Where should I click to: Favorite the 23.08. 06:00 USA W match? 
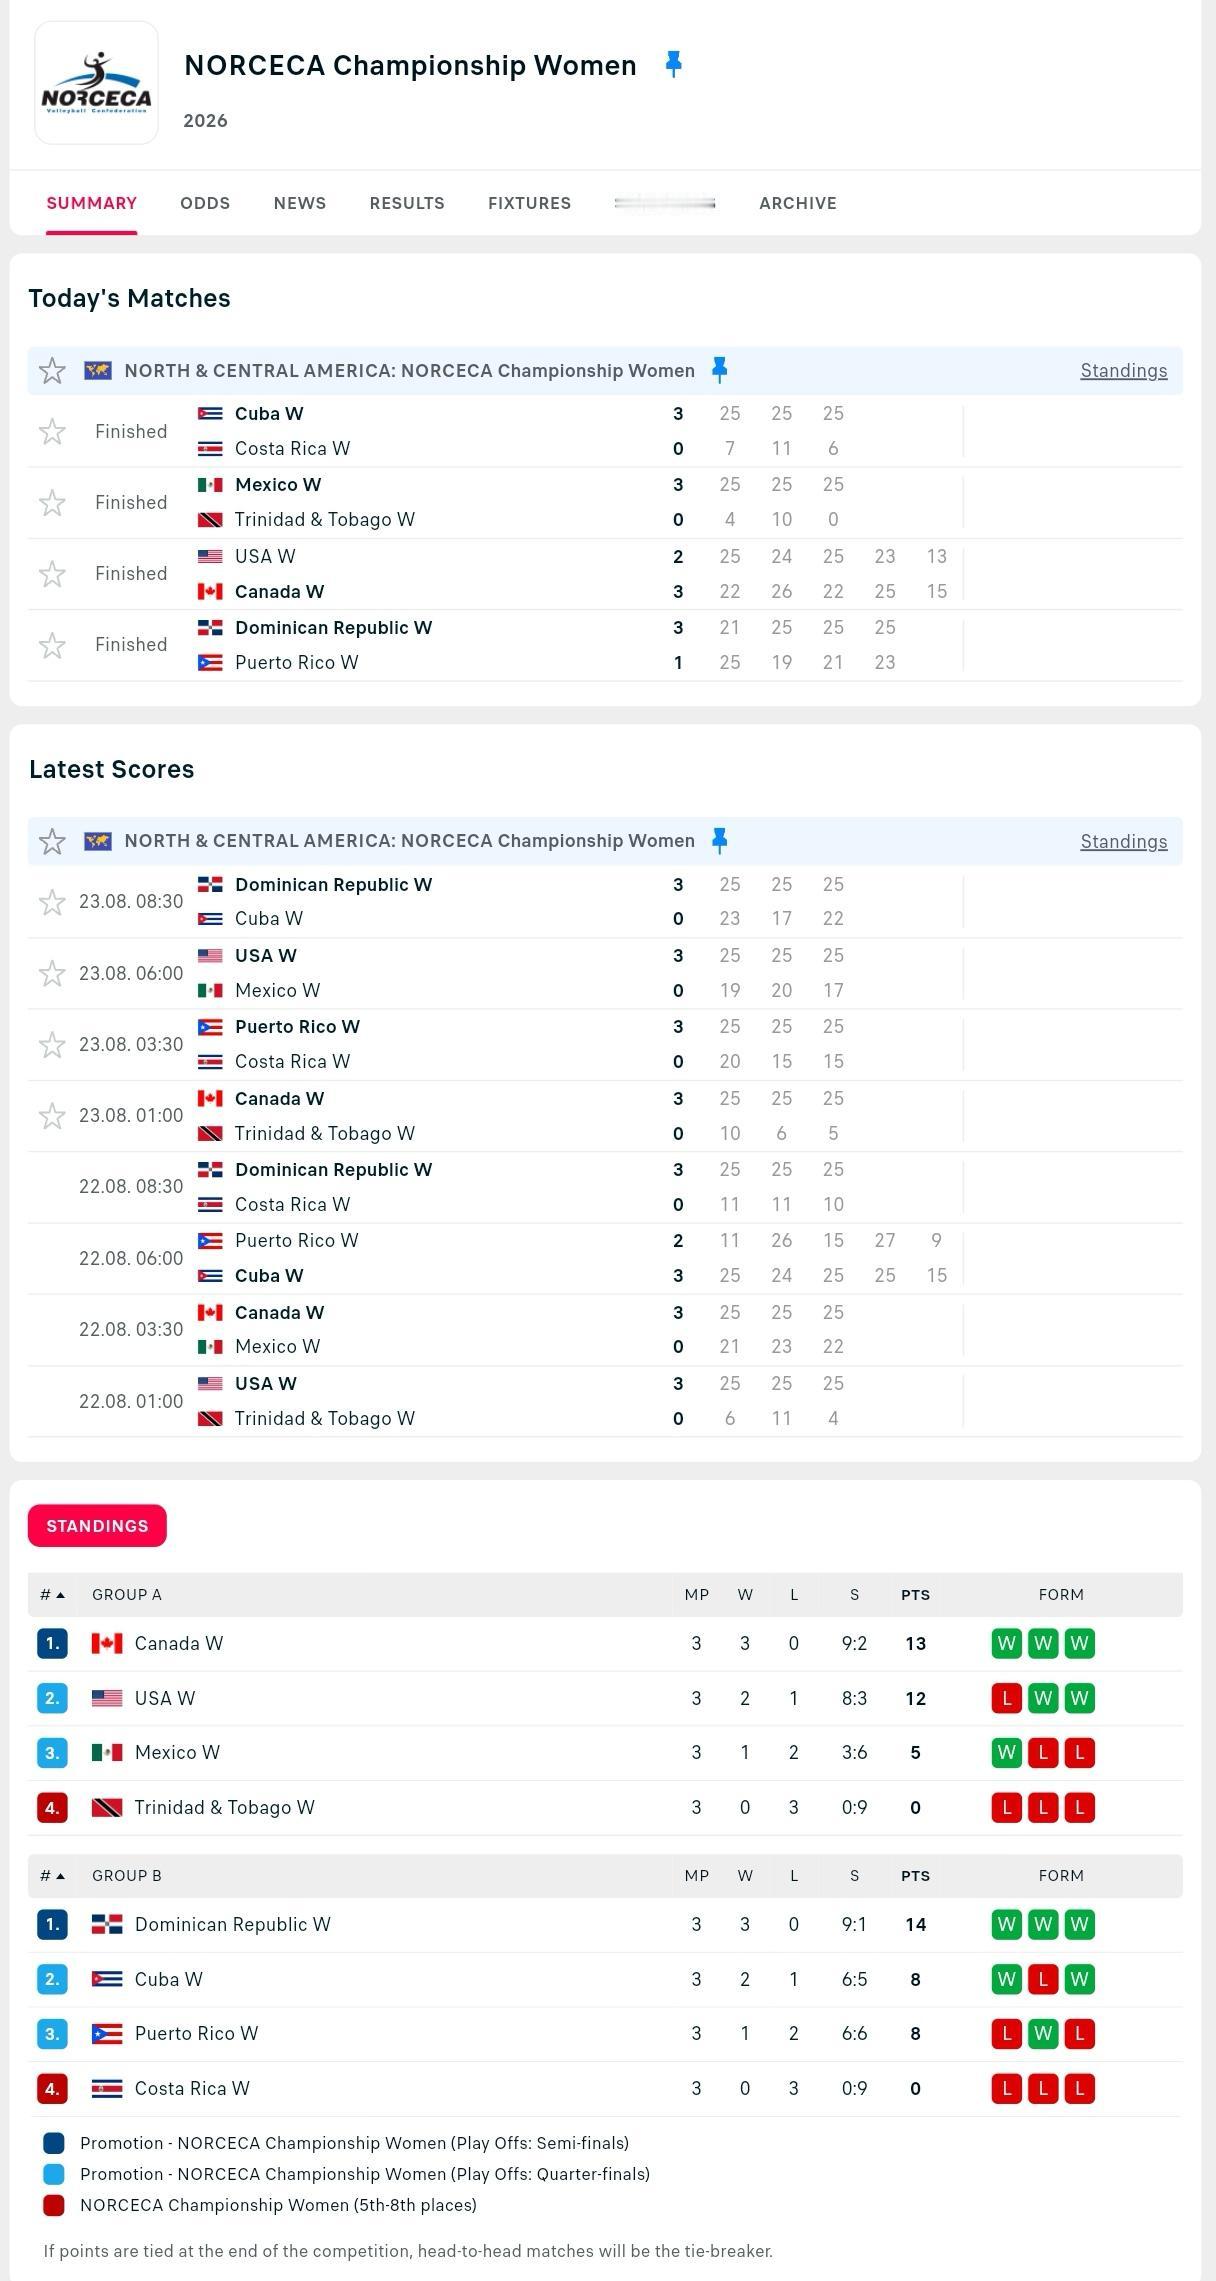coord(52,973)
